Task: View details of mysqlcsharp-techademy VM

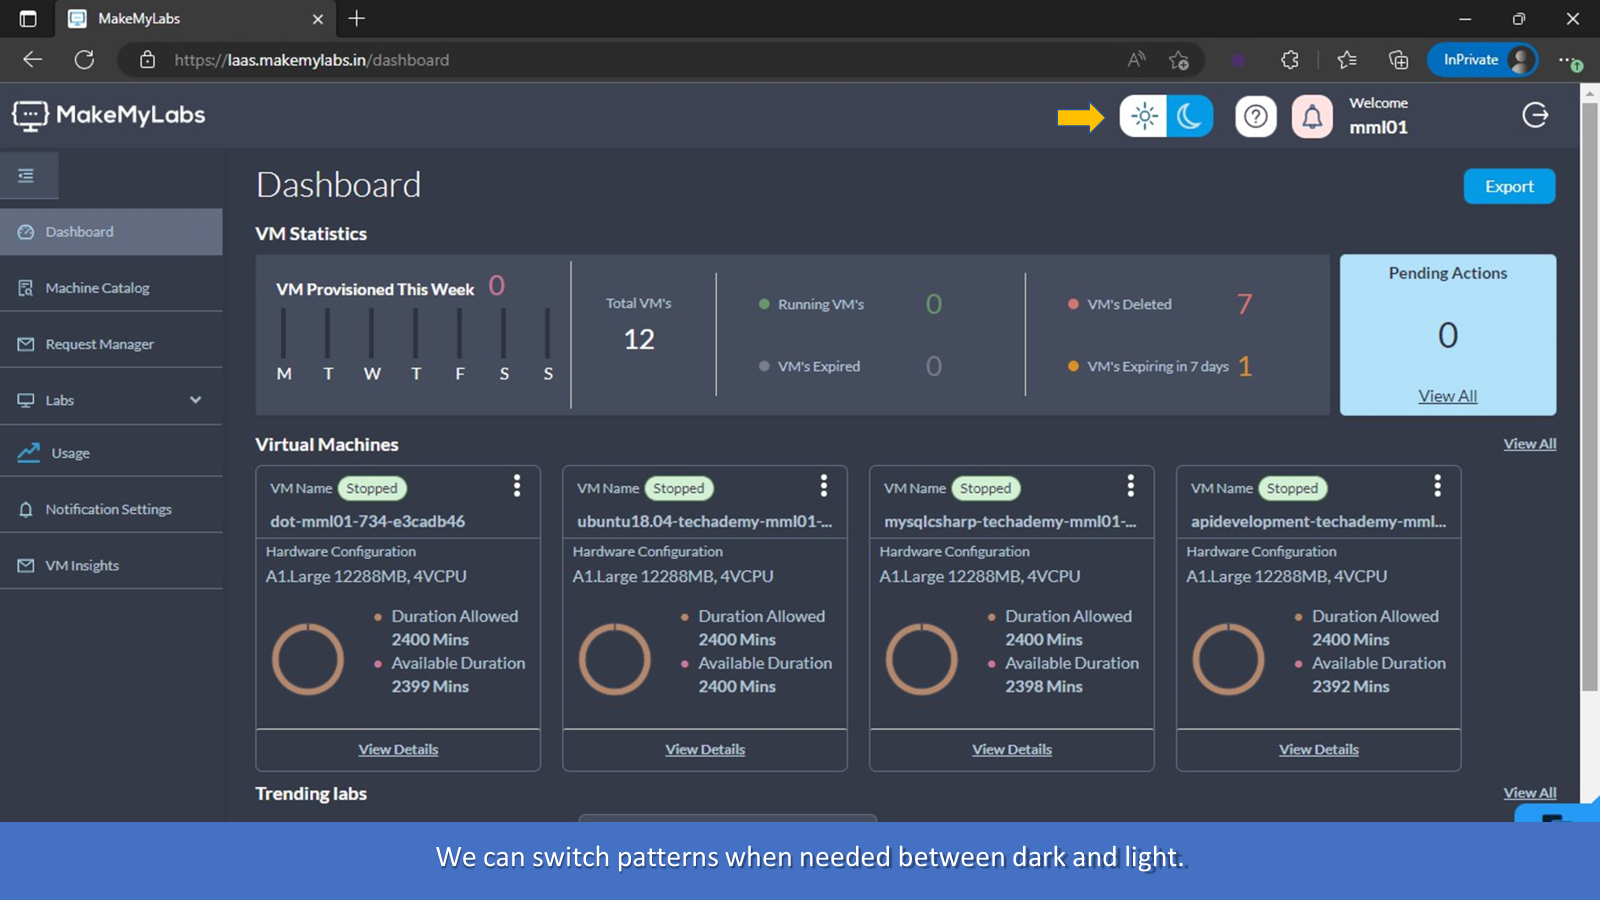Action: click(x=1012, y=750)
